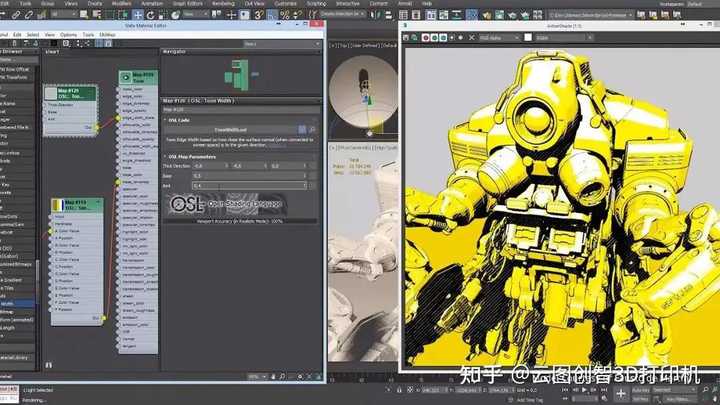Toggle alpha channel display in ActiveShade
Viewport: 720px width, 405px height.
pos(452,38)
